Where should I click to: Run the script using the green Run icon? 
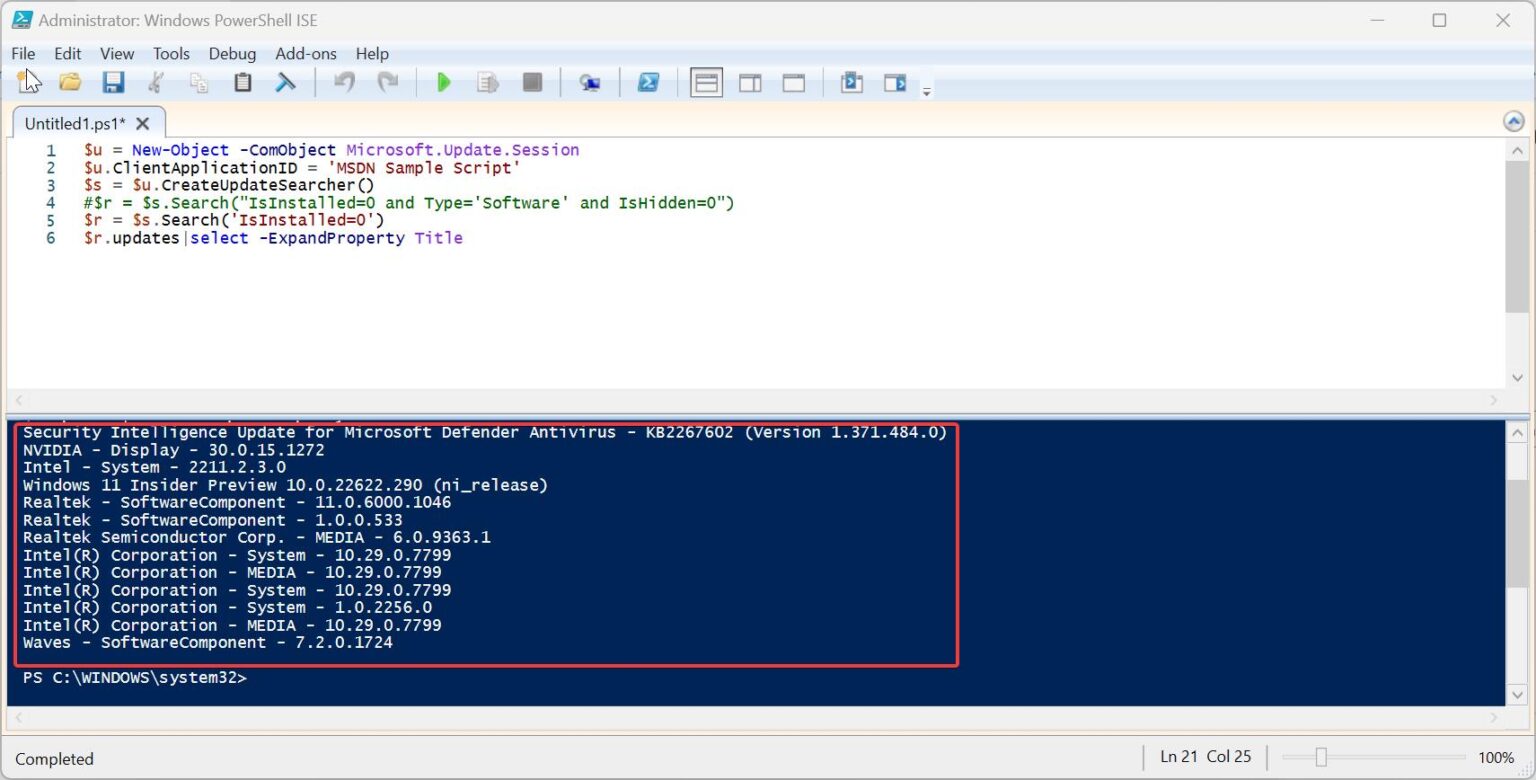click(x=443, y=82)
